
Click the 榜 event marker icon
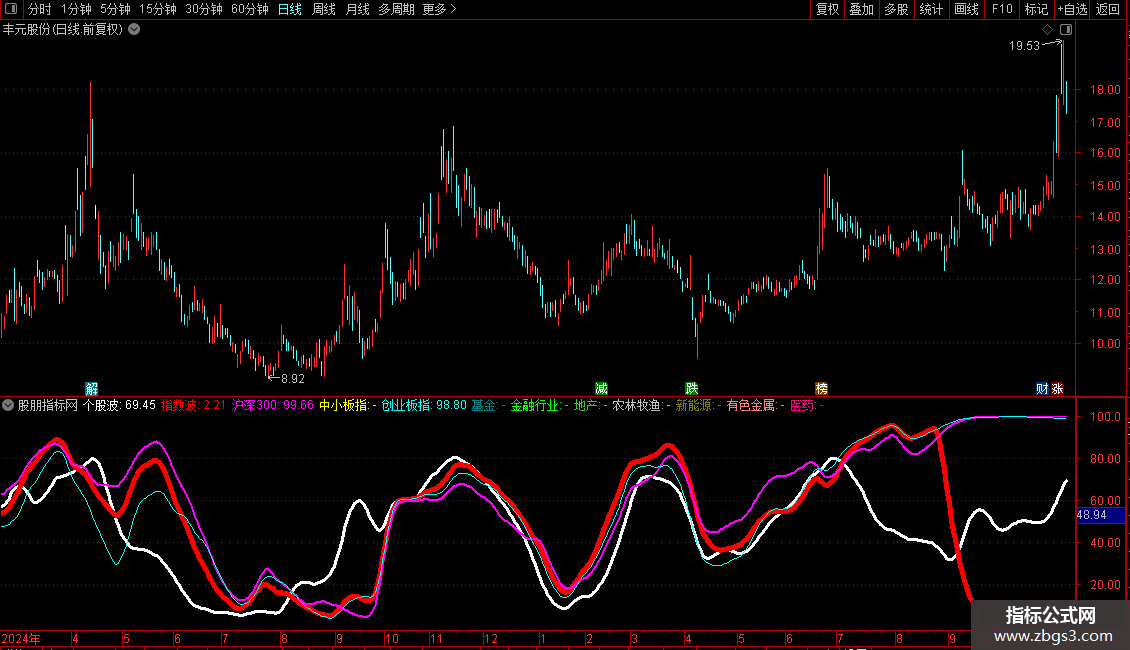[x=821, y=388]
